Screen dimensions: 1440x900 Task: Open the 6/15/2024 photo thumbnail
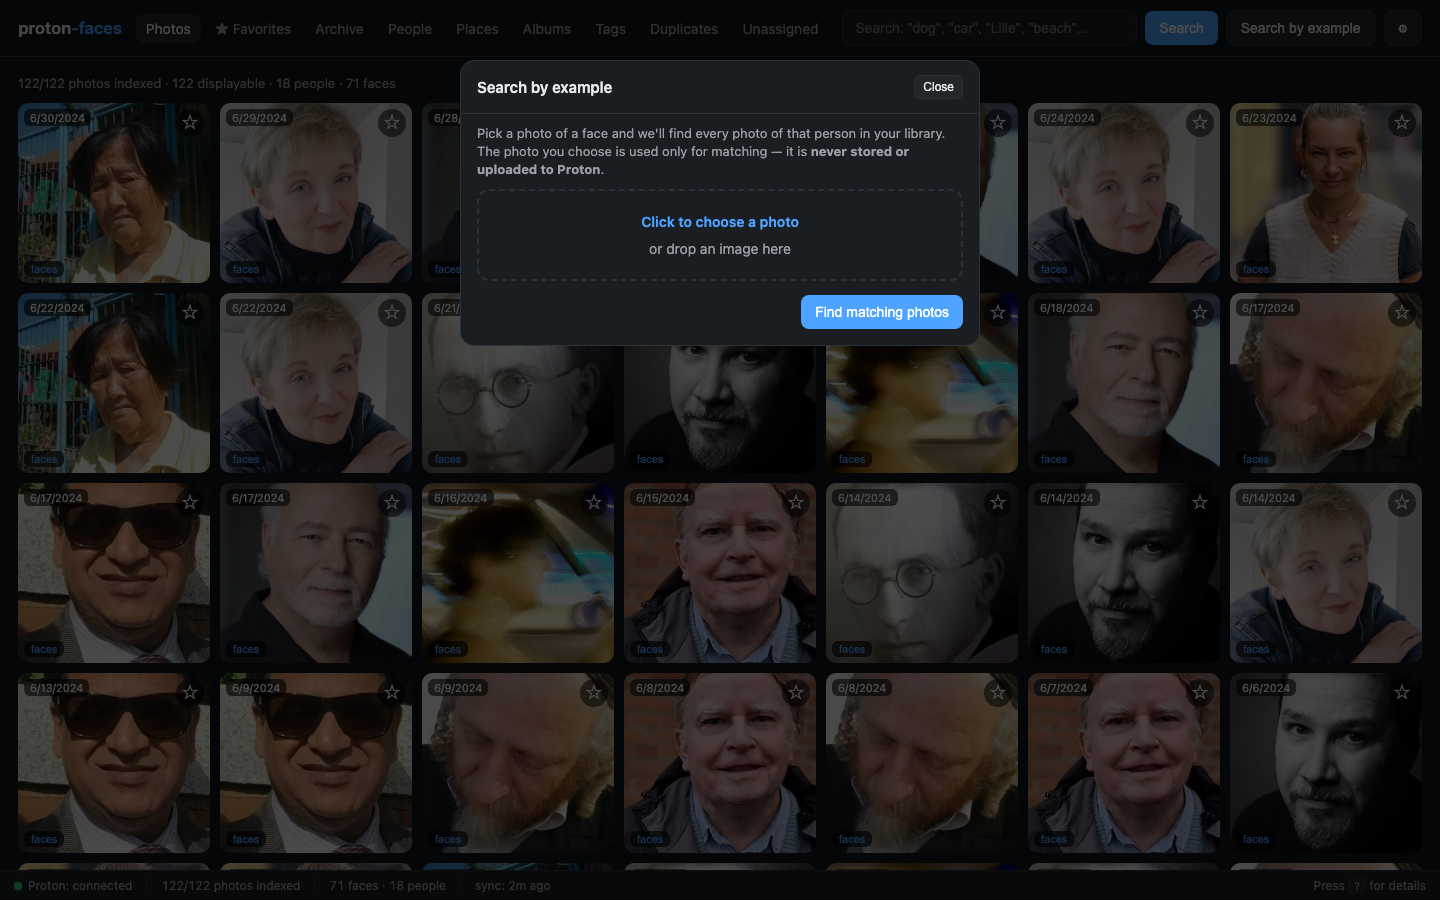click(x=720, y=573)
